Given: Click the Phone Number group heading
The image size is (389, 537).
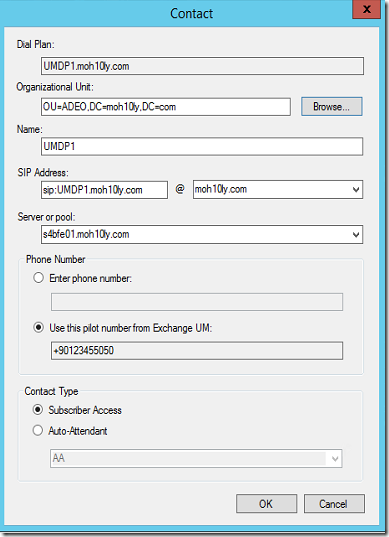Looking at the screenshot, I should coord(55,259).
